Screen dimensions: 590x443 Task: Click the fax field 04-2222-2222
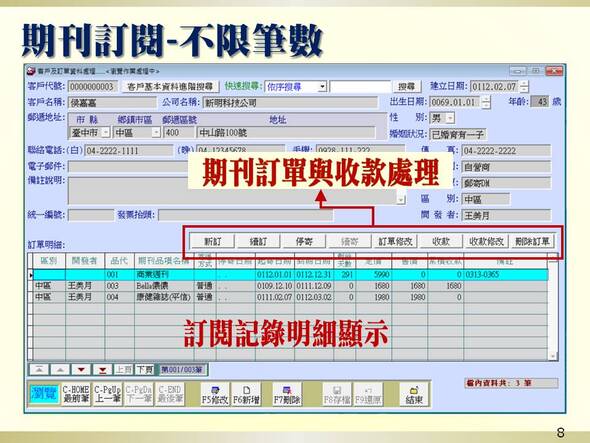[506, 151]
